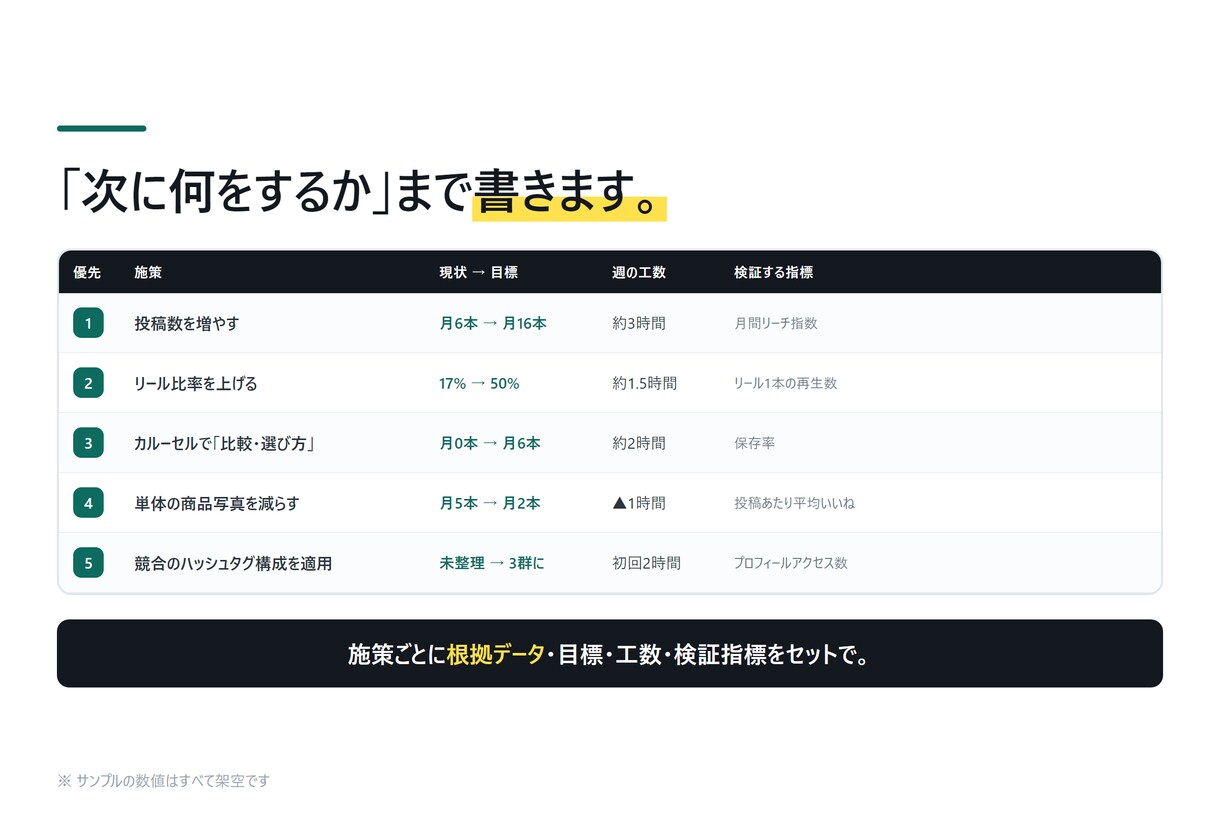This screenshot has width=1220, height=813.
Task: Select the カルーセルで「比較・選び方」 cell
Action: point(225,443)
